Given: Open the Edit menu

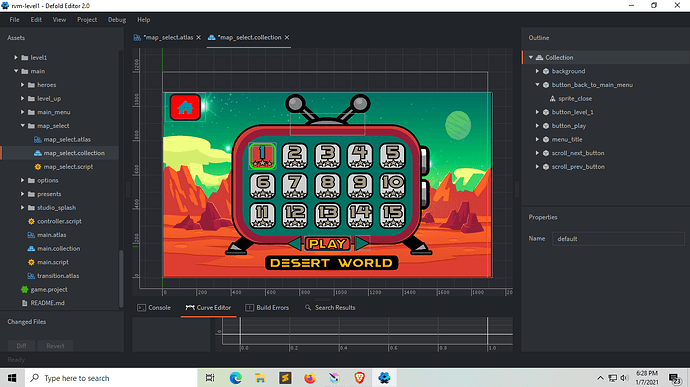Looking at the screenshot, I should pos(36,20).
